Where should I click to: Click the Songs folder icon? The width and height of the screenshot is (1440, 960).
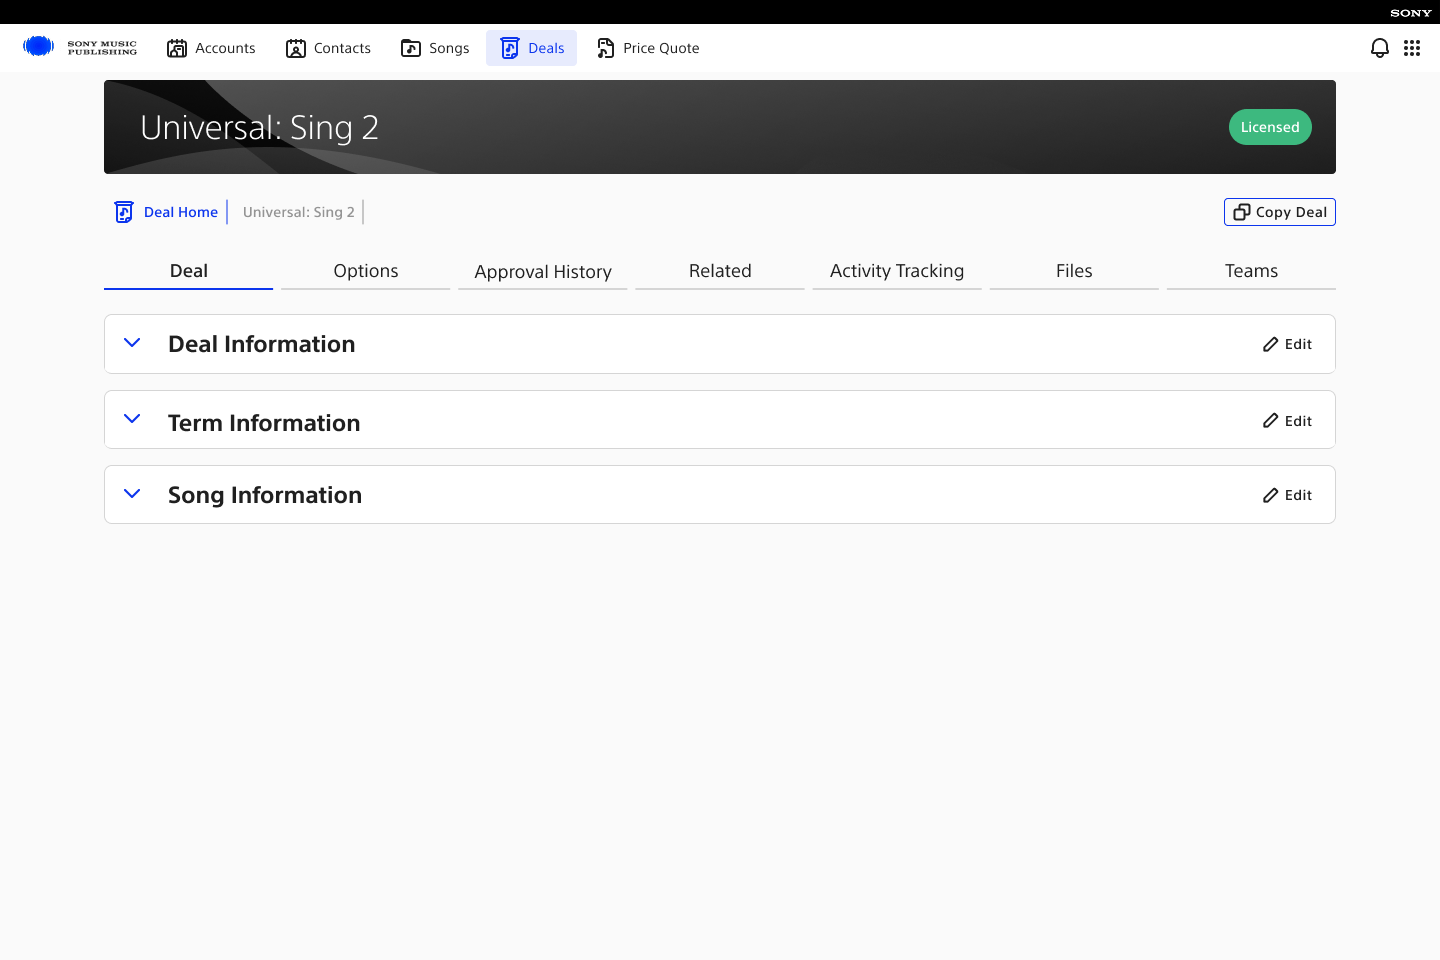(x=411, y=48)
